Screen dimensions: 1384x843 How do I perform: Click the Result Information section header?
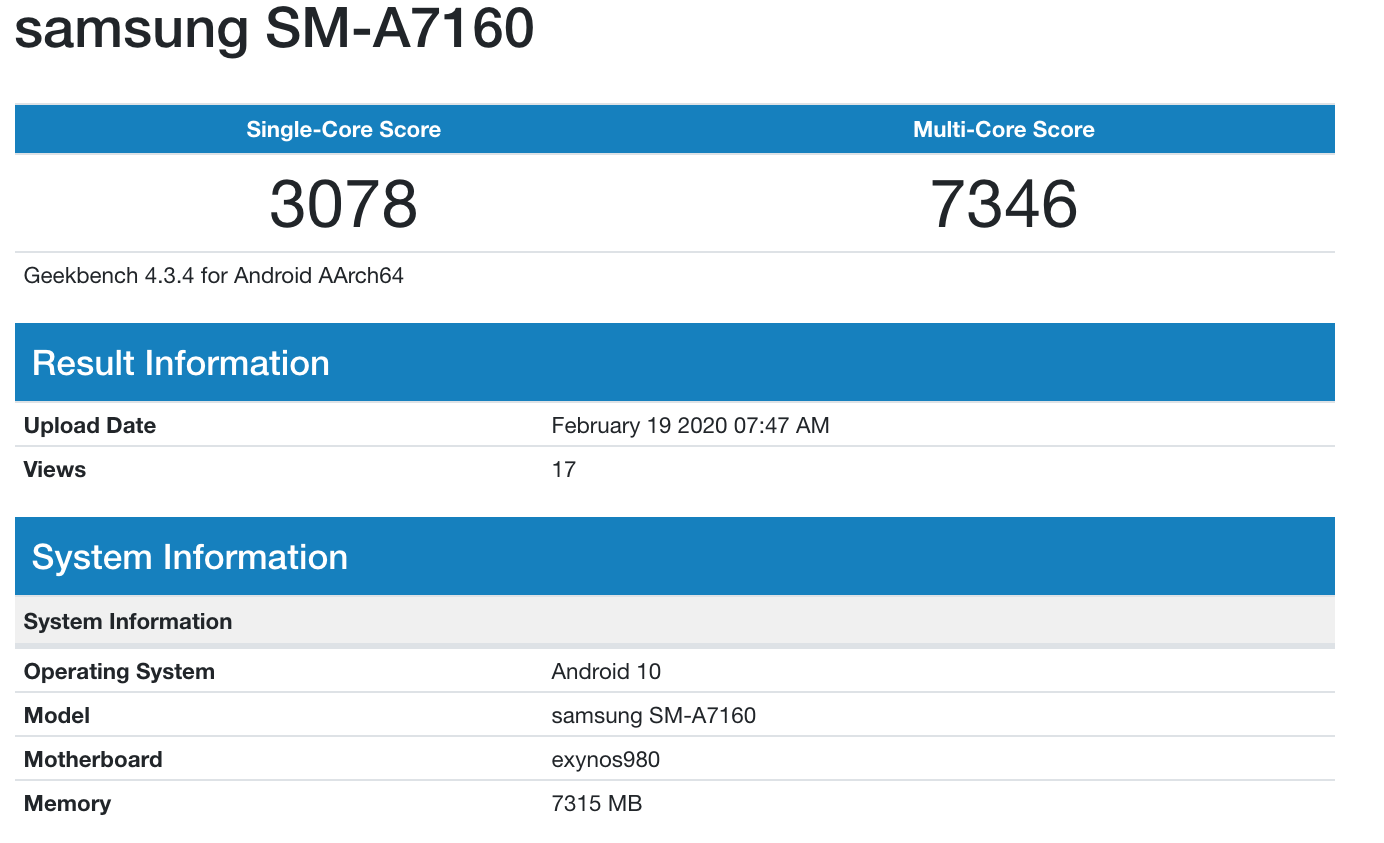click(x=181, y=363)
